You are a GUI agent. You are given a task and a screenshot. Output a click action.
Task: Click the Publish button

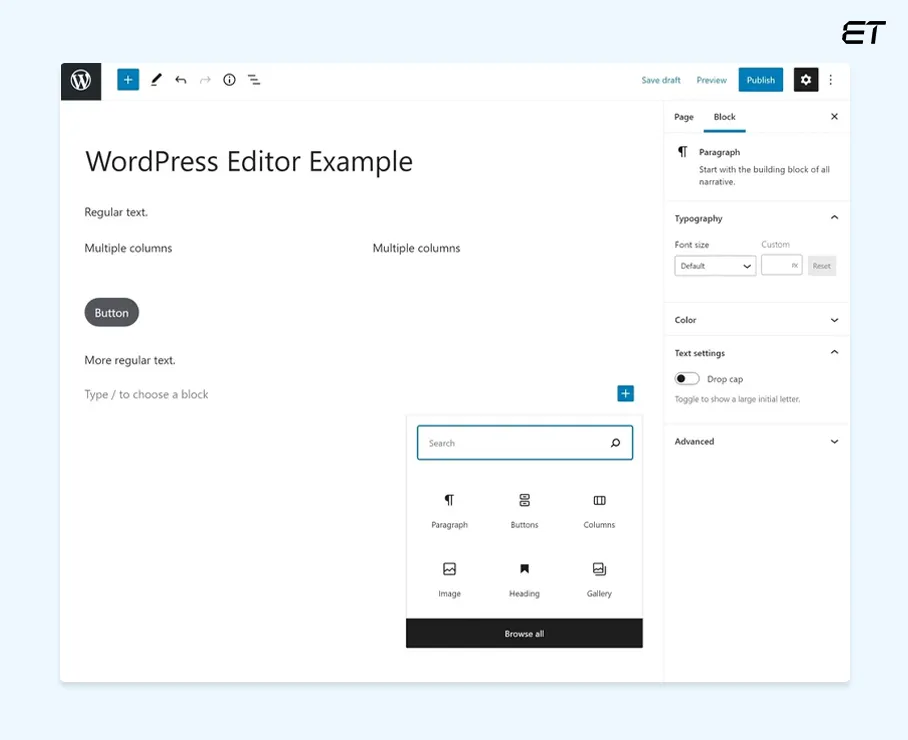760,80
